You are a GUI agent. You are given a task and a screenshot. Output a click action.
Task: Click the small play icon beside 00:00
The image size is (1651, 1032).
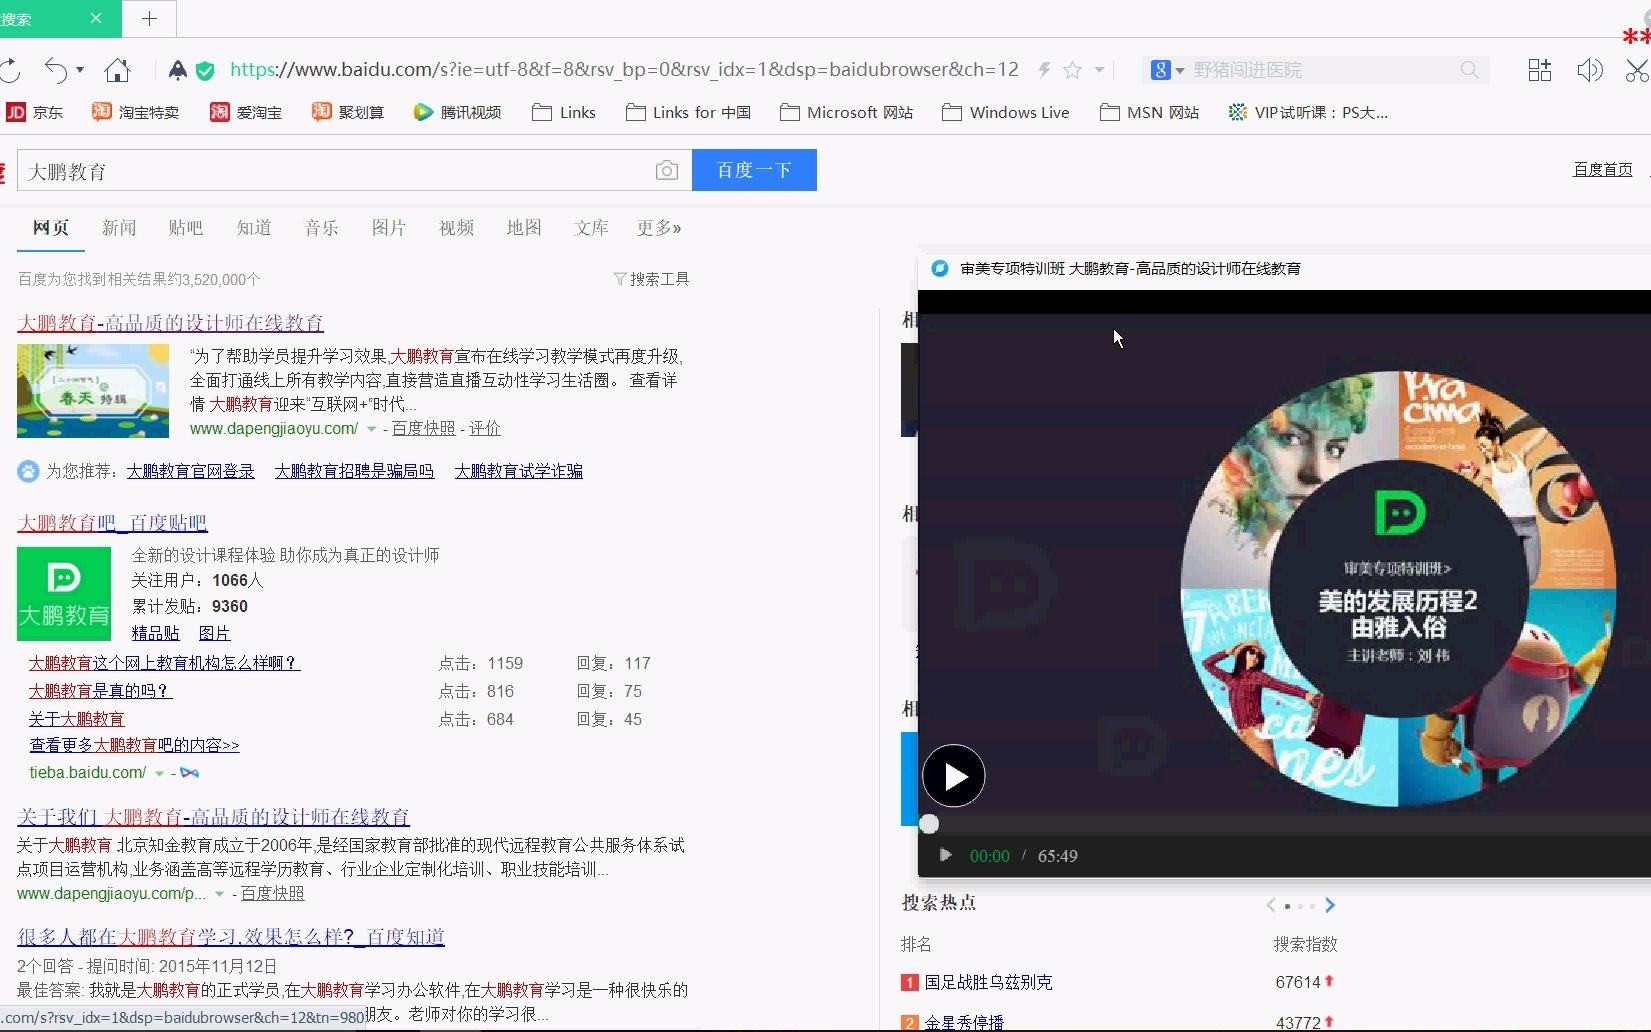945,855
